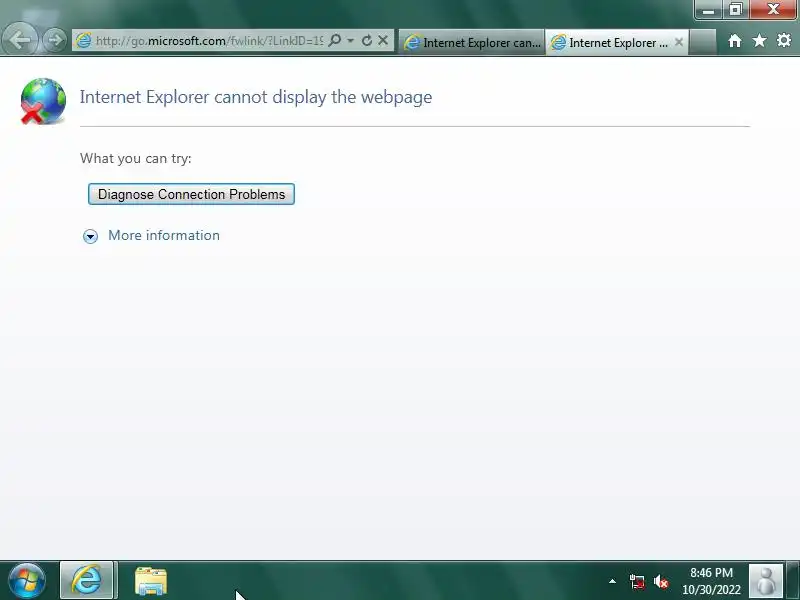Click Diagnose Connection Problems button
The height and width of the screenshot is (600, 800).
coord(191,194)
